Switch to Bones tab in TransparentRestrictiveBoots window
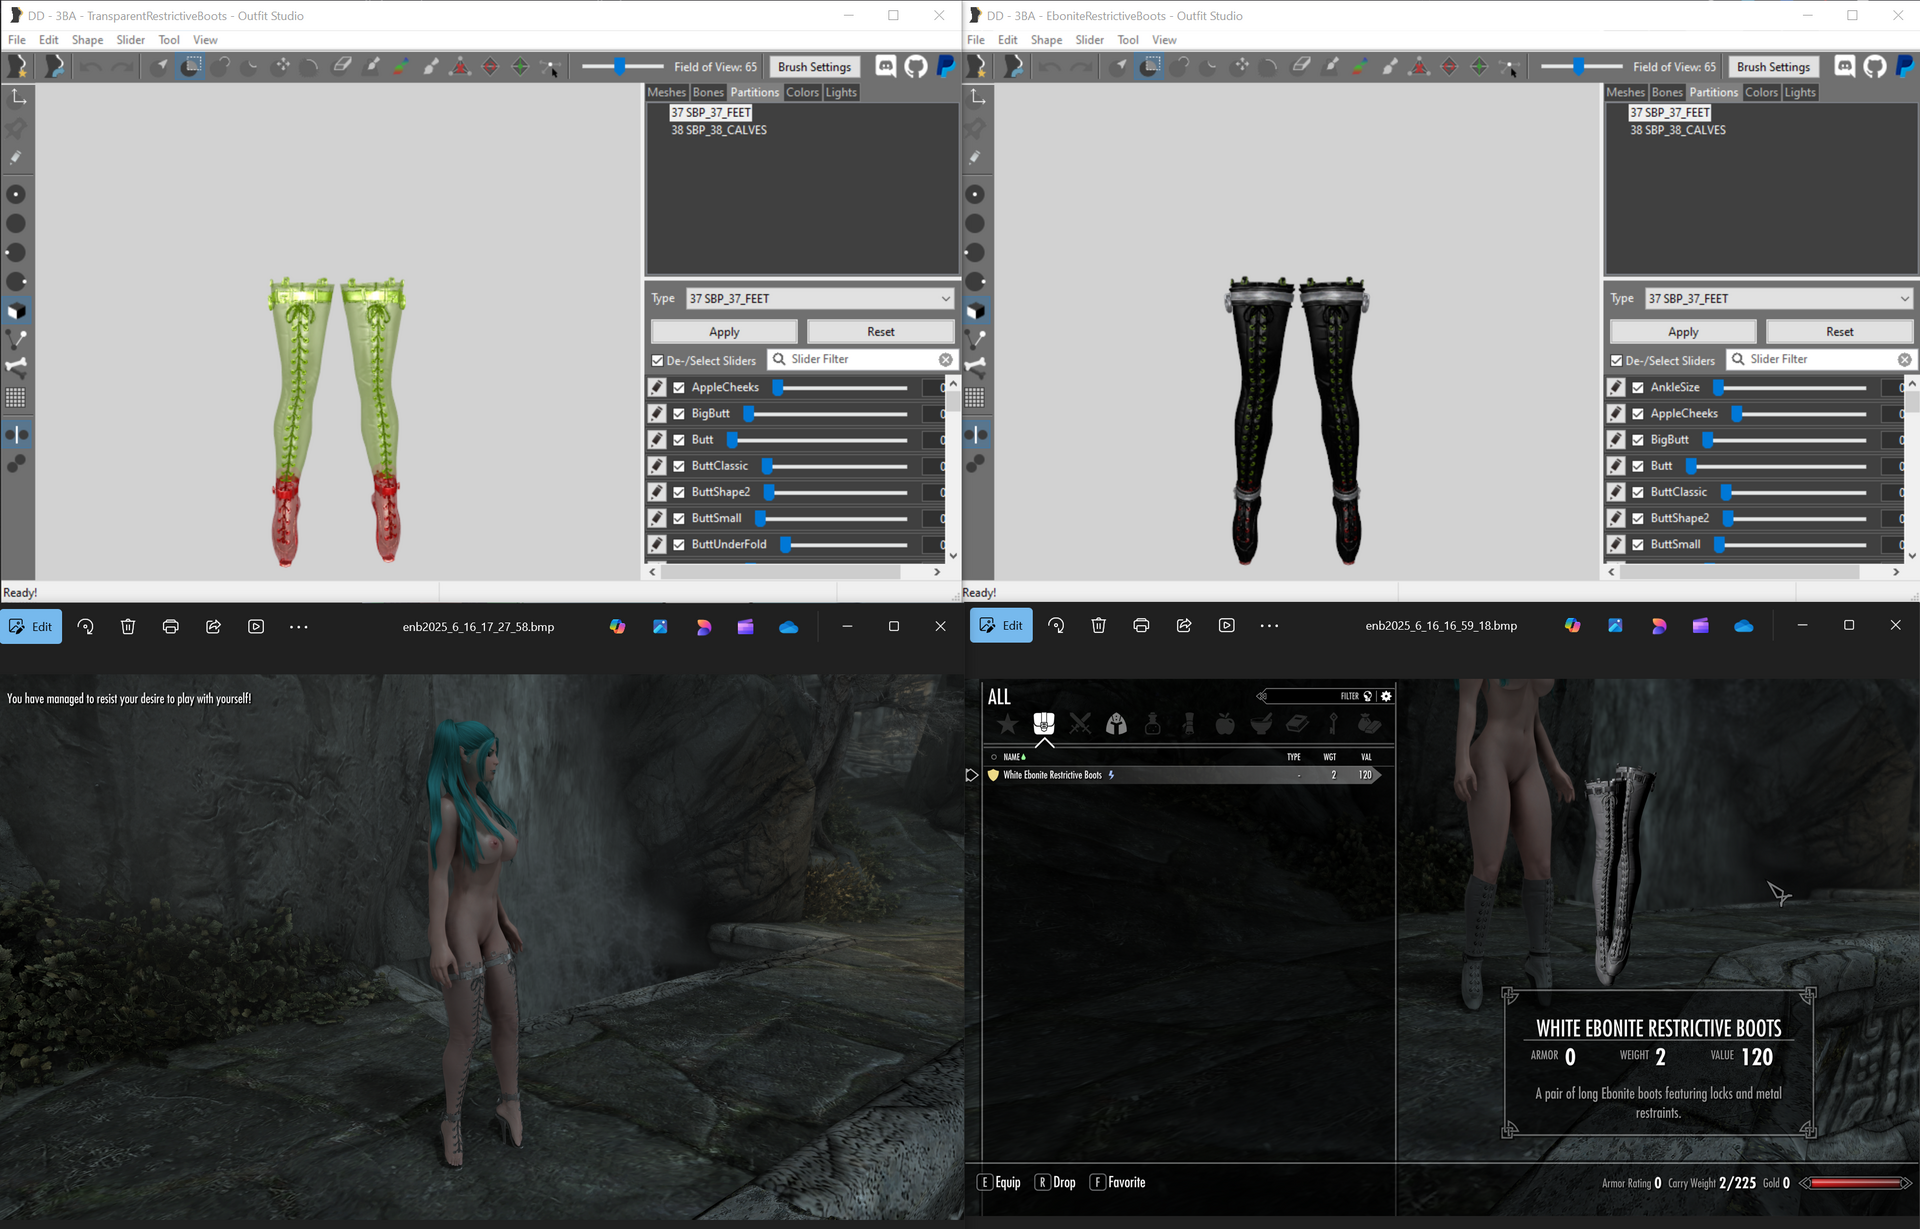 click(708, 92)
